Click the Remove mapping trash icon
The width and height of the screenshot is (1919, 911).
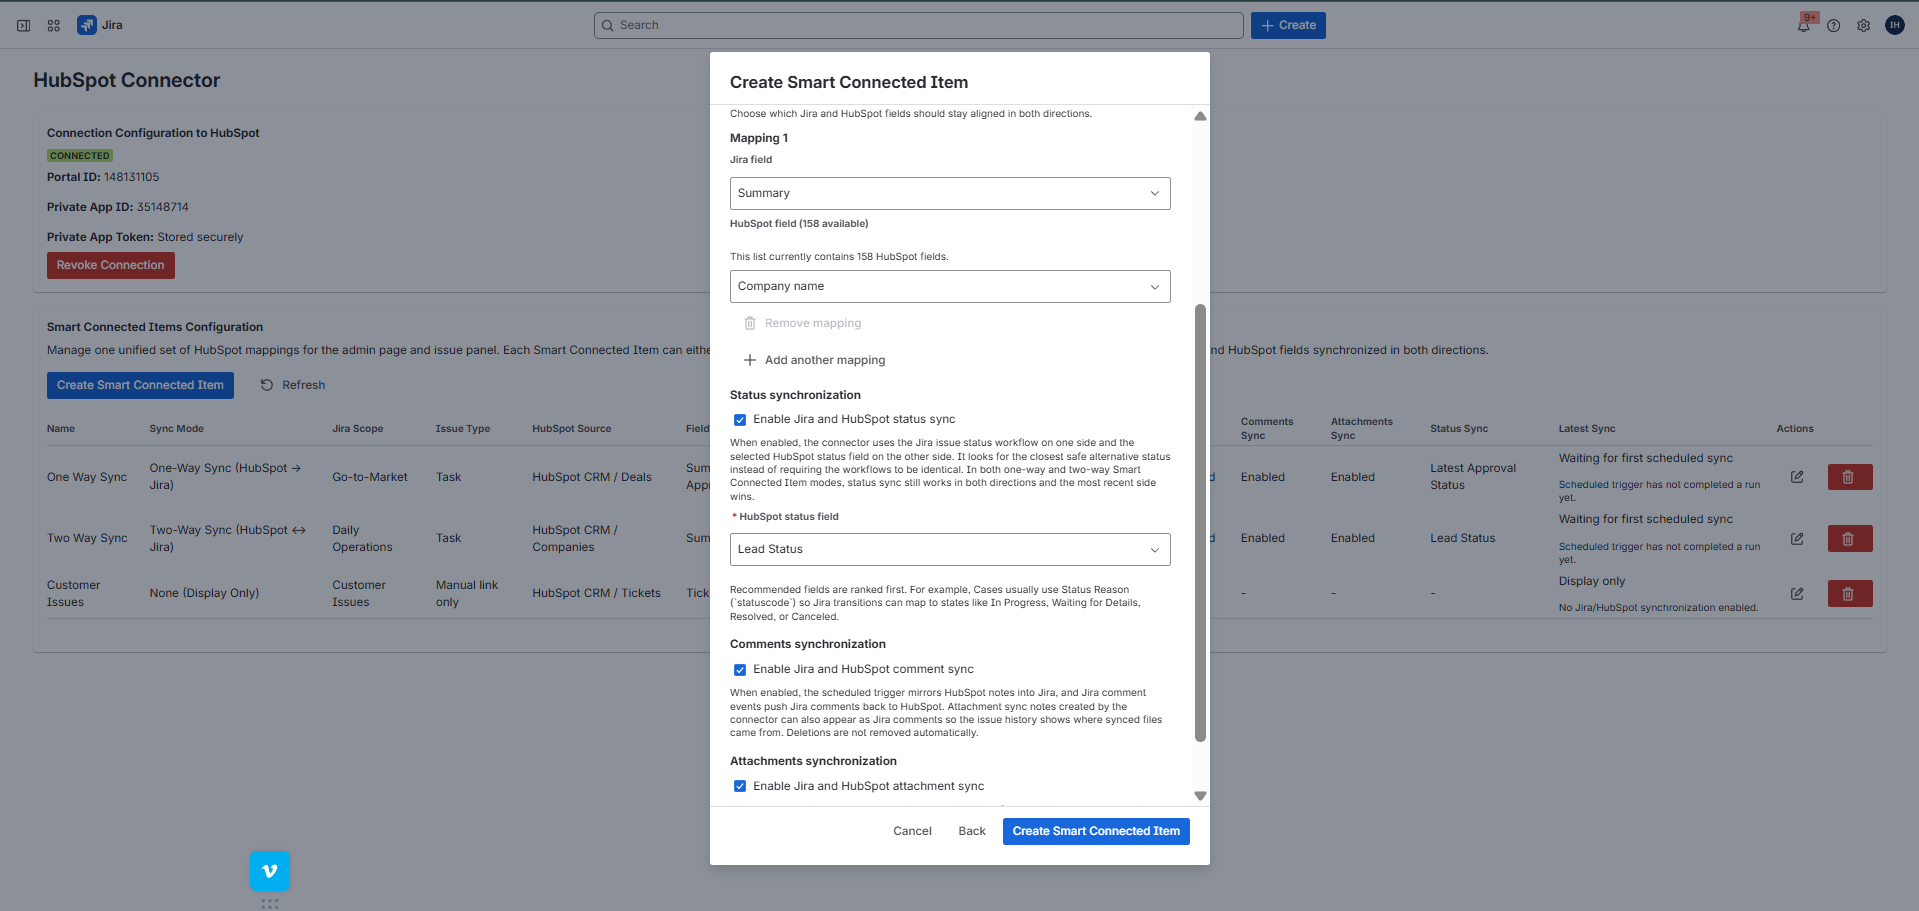(750, 322)
